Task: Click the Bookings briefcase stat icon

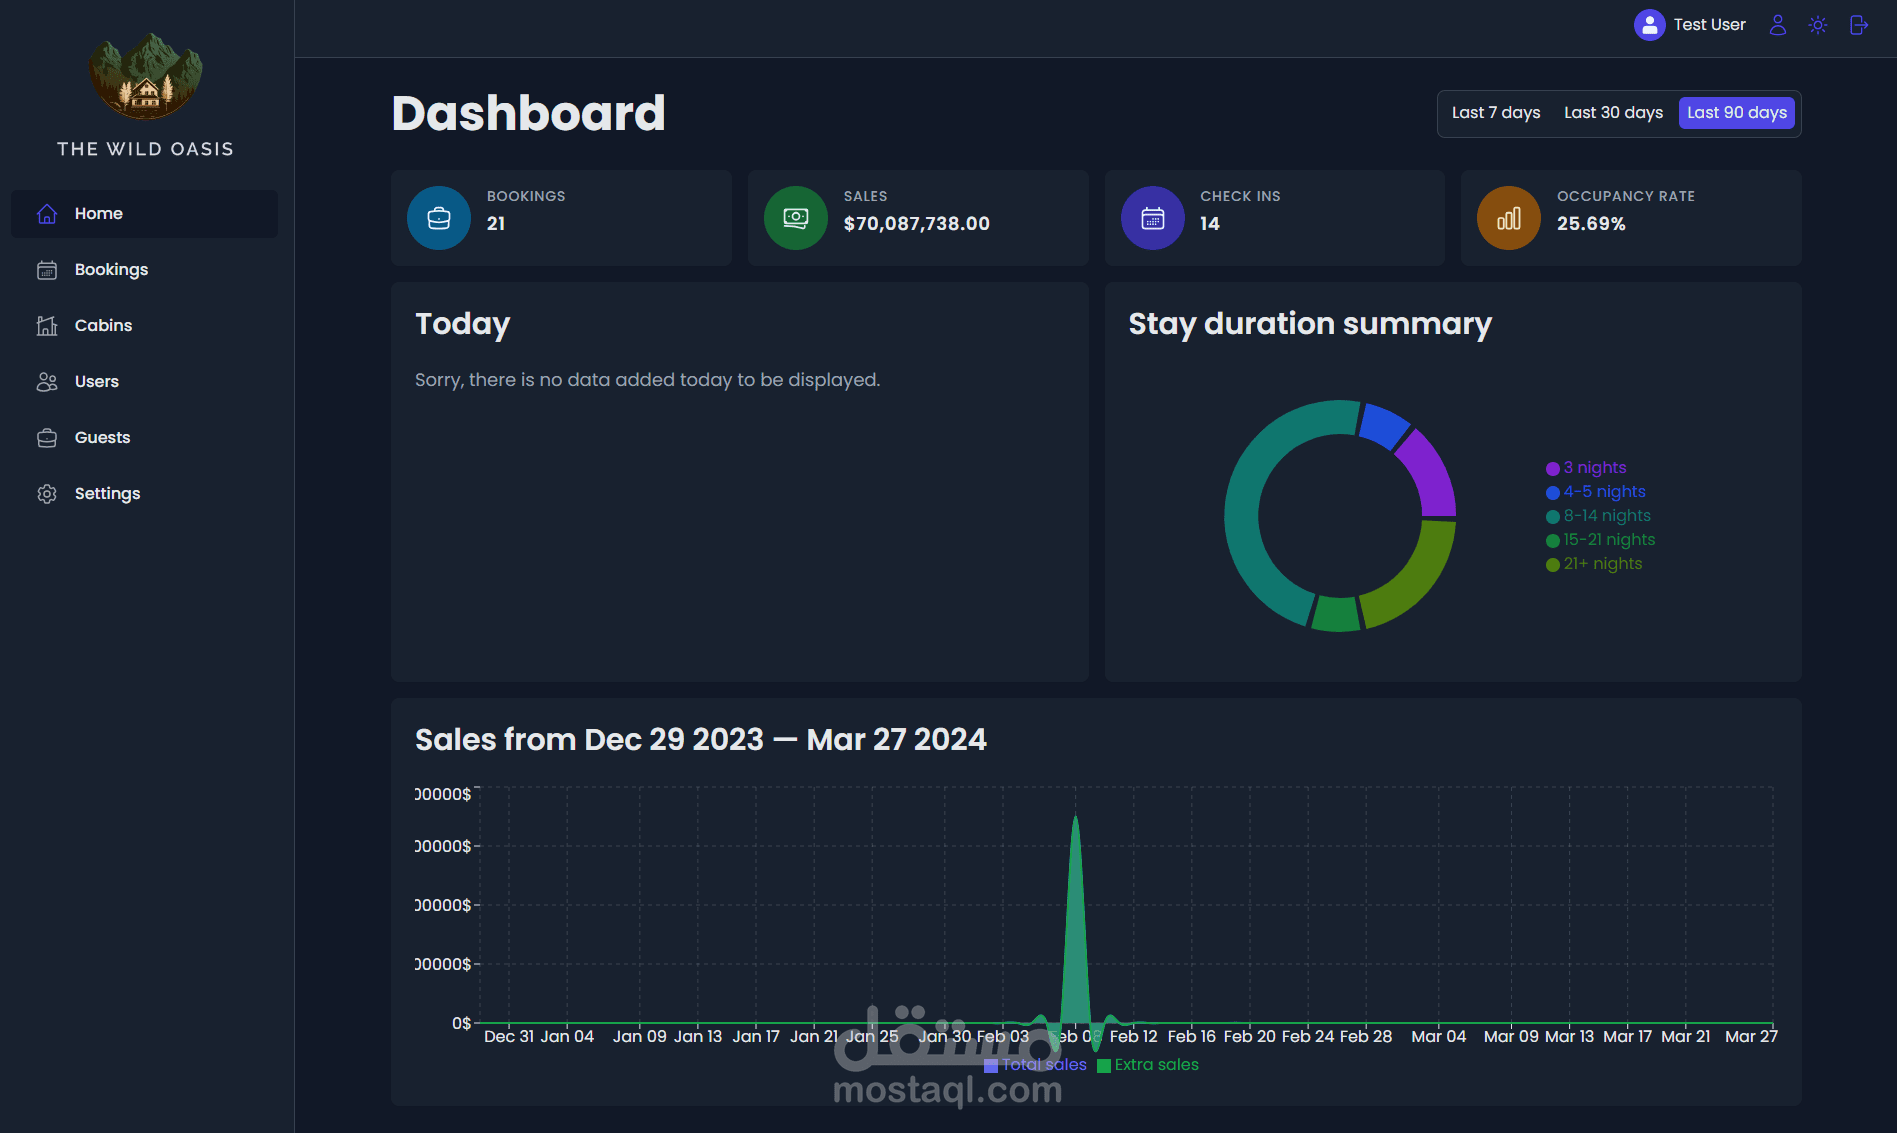Action: (x=439, y=218)
